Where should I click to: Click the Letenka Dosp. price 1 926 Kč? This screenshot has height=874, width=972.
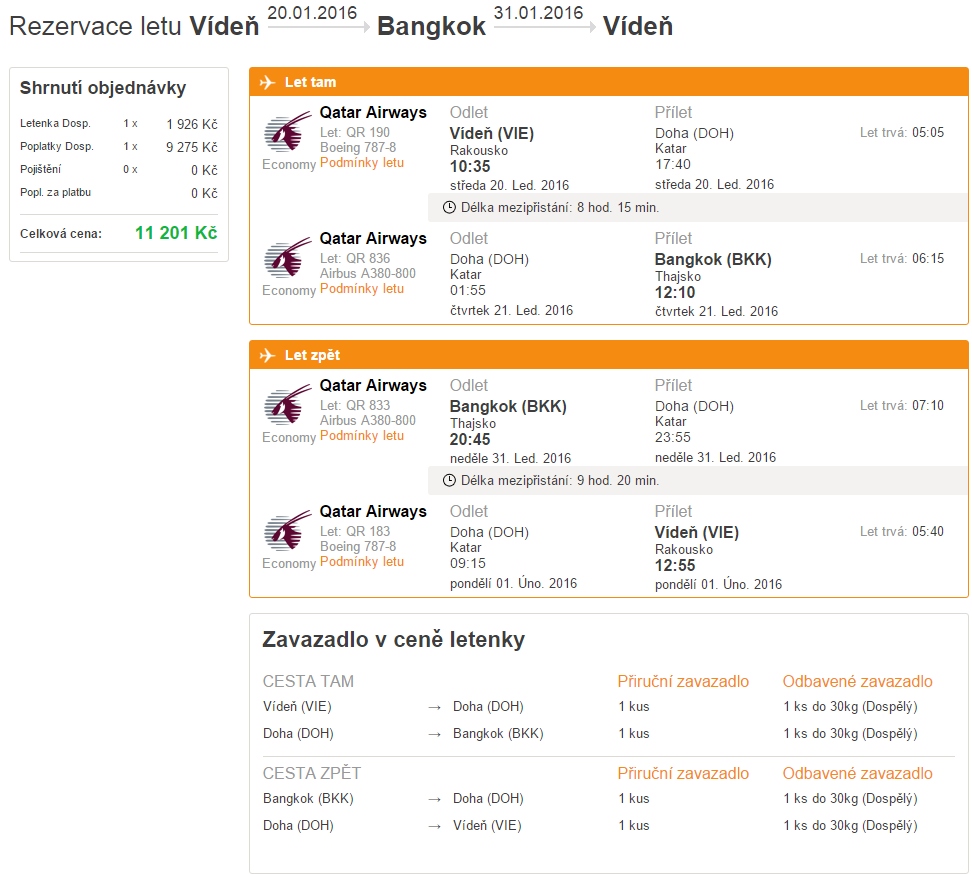pos(192,124)
